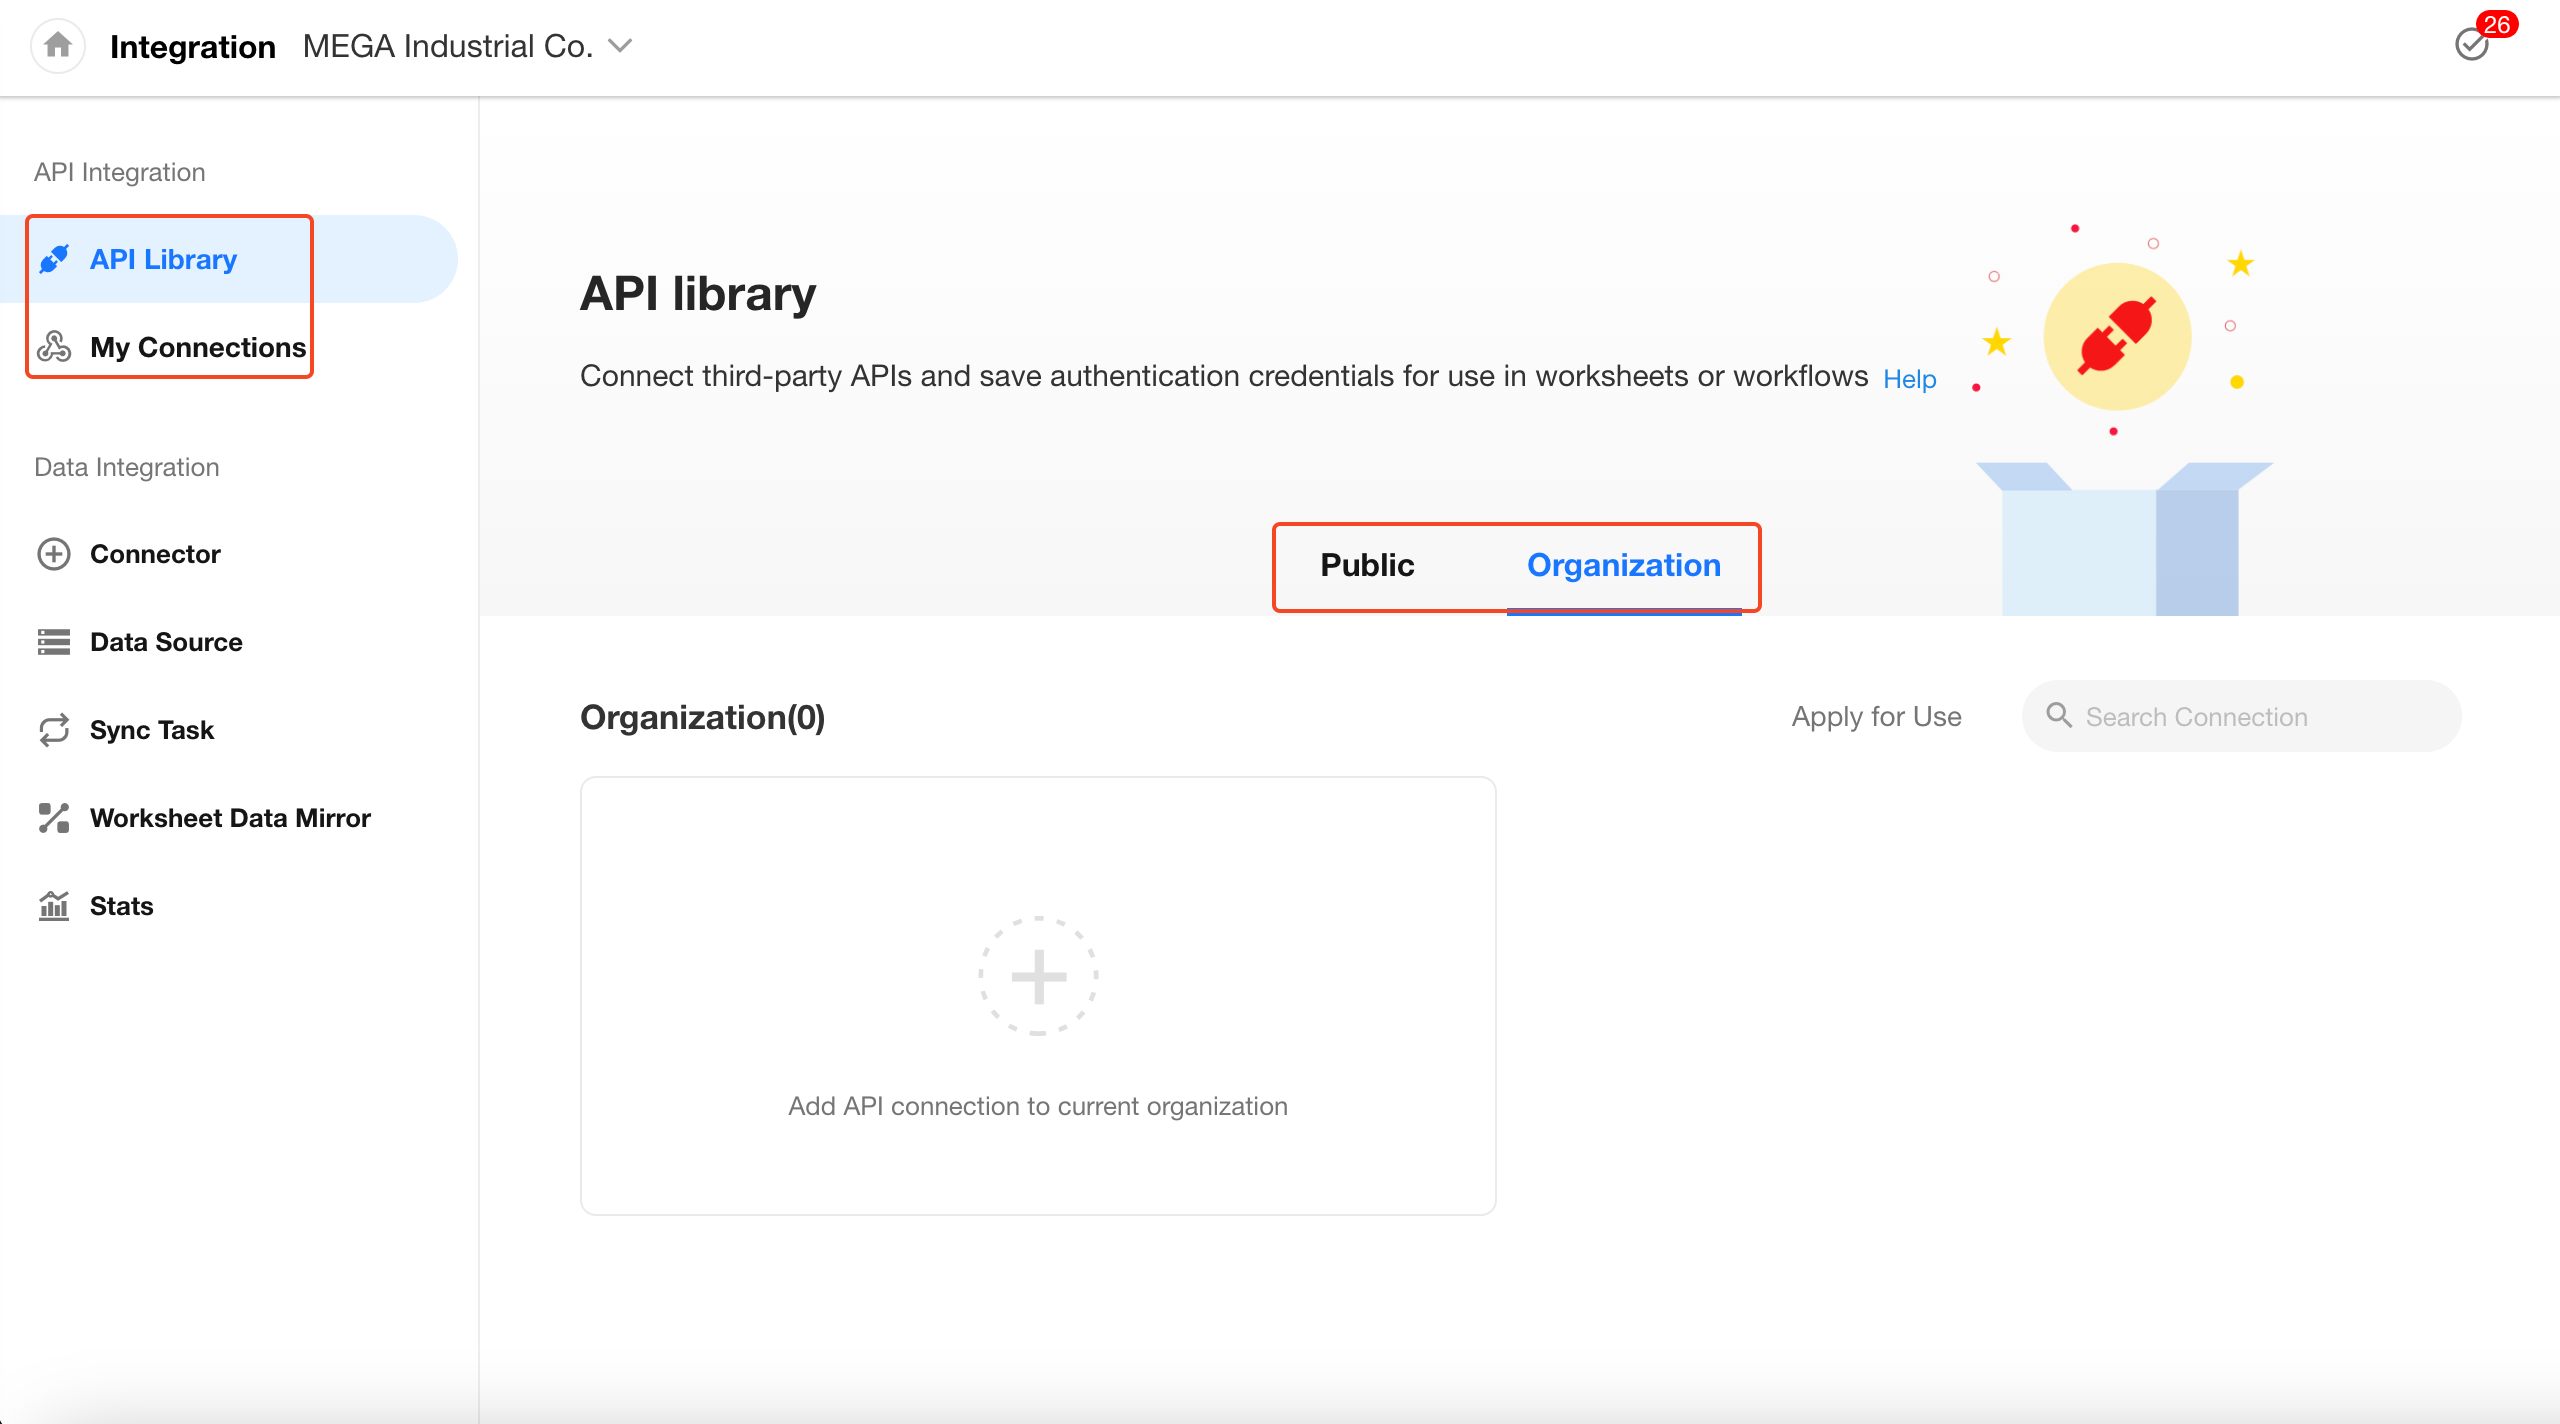Click the Worksheet Data Mirror icon
Screen dimensions: 2560x1424
tap(54, 818)
